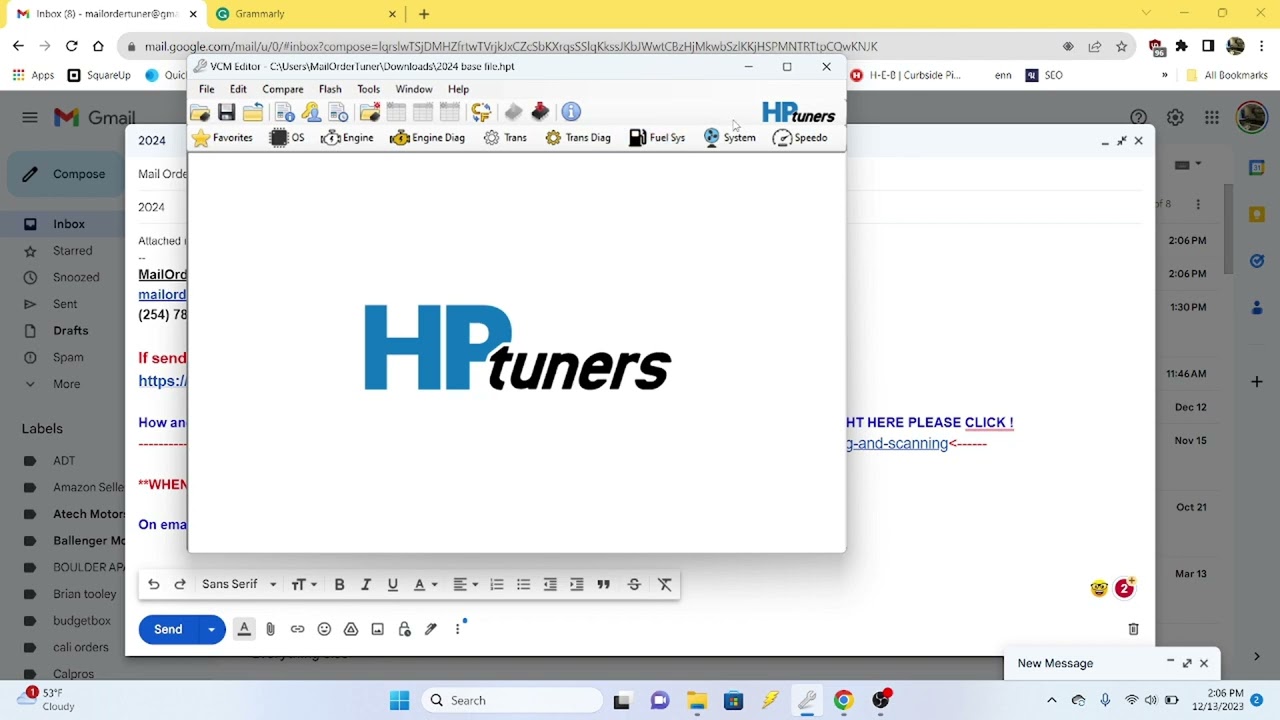
Task: Toggle numbered list in compose
Action: pyautogui.click(x=497, y=585)
